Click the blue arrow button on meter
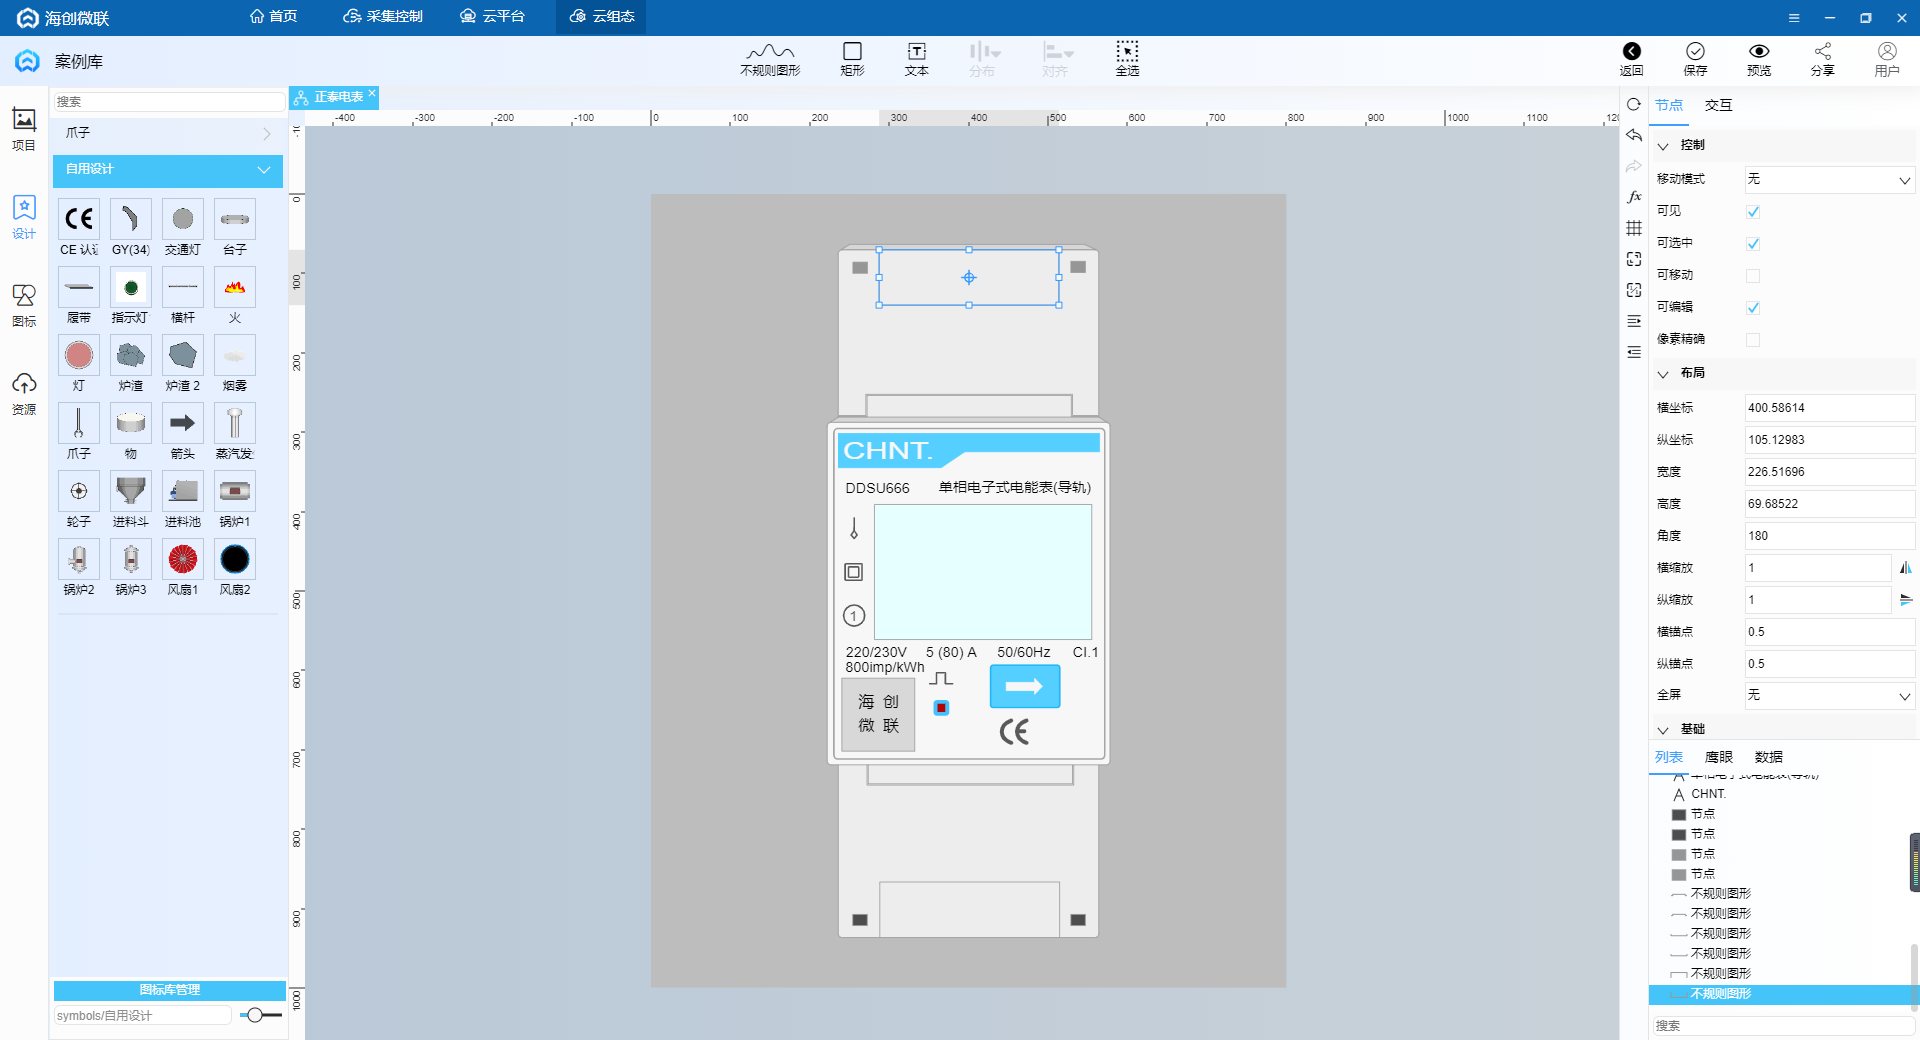This screenshot has height=1040, width=1920. [1024, 686]
